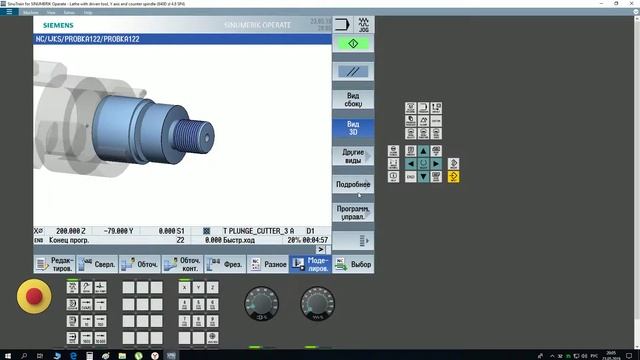Select the JOG mode indicator at top right
The height and width of the screenshot is (360, 640).
click(363, 24)
